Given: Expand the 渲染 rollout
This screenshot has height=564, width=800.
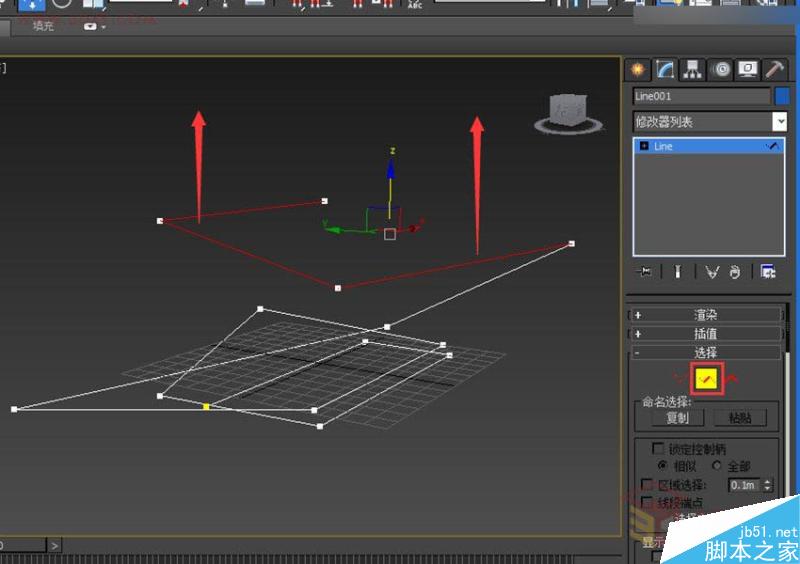Looking at the screenshot, I should click(706, 315).
